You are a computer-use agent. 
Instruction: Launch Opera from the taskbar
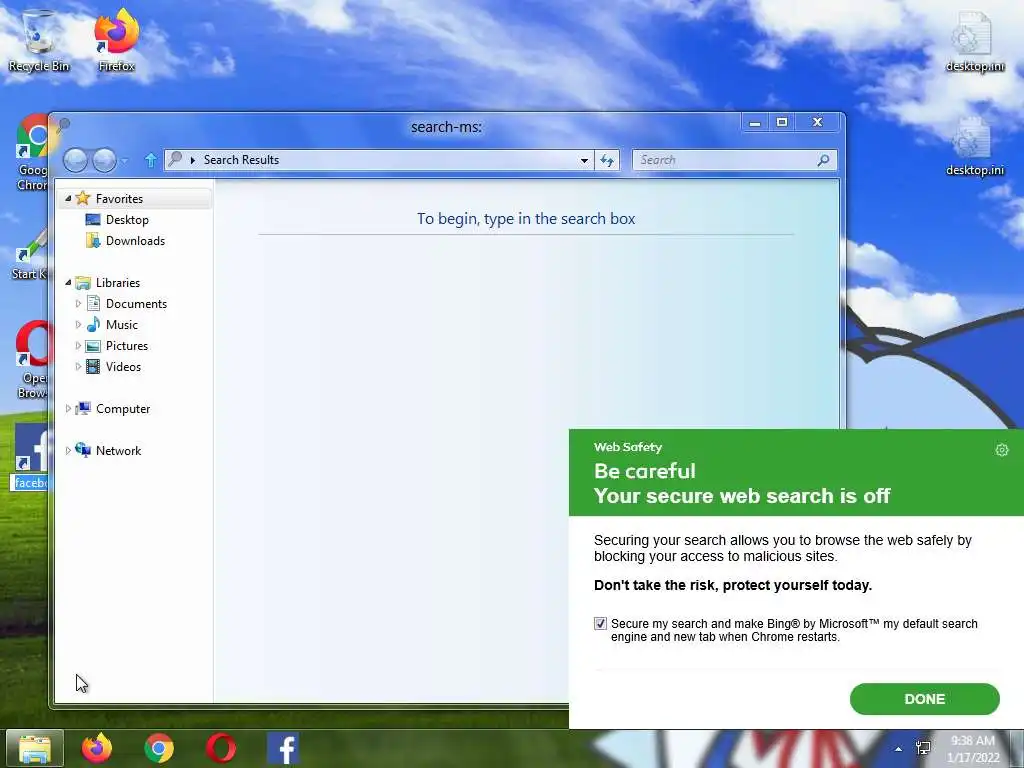click(221, 748)
